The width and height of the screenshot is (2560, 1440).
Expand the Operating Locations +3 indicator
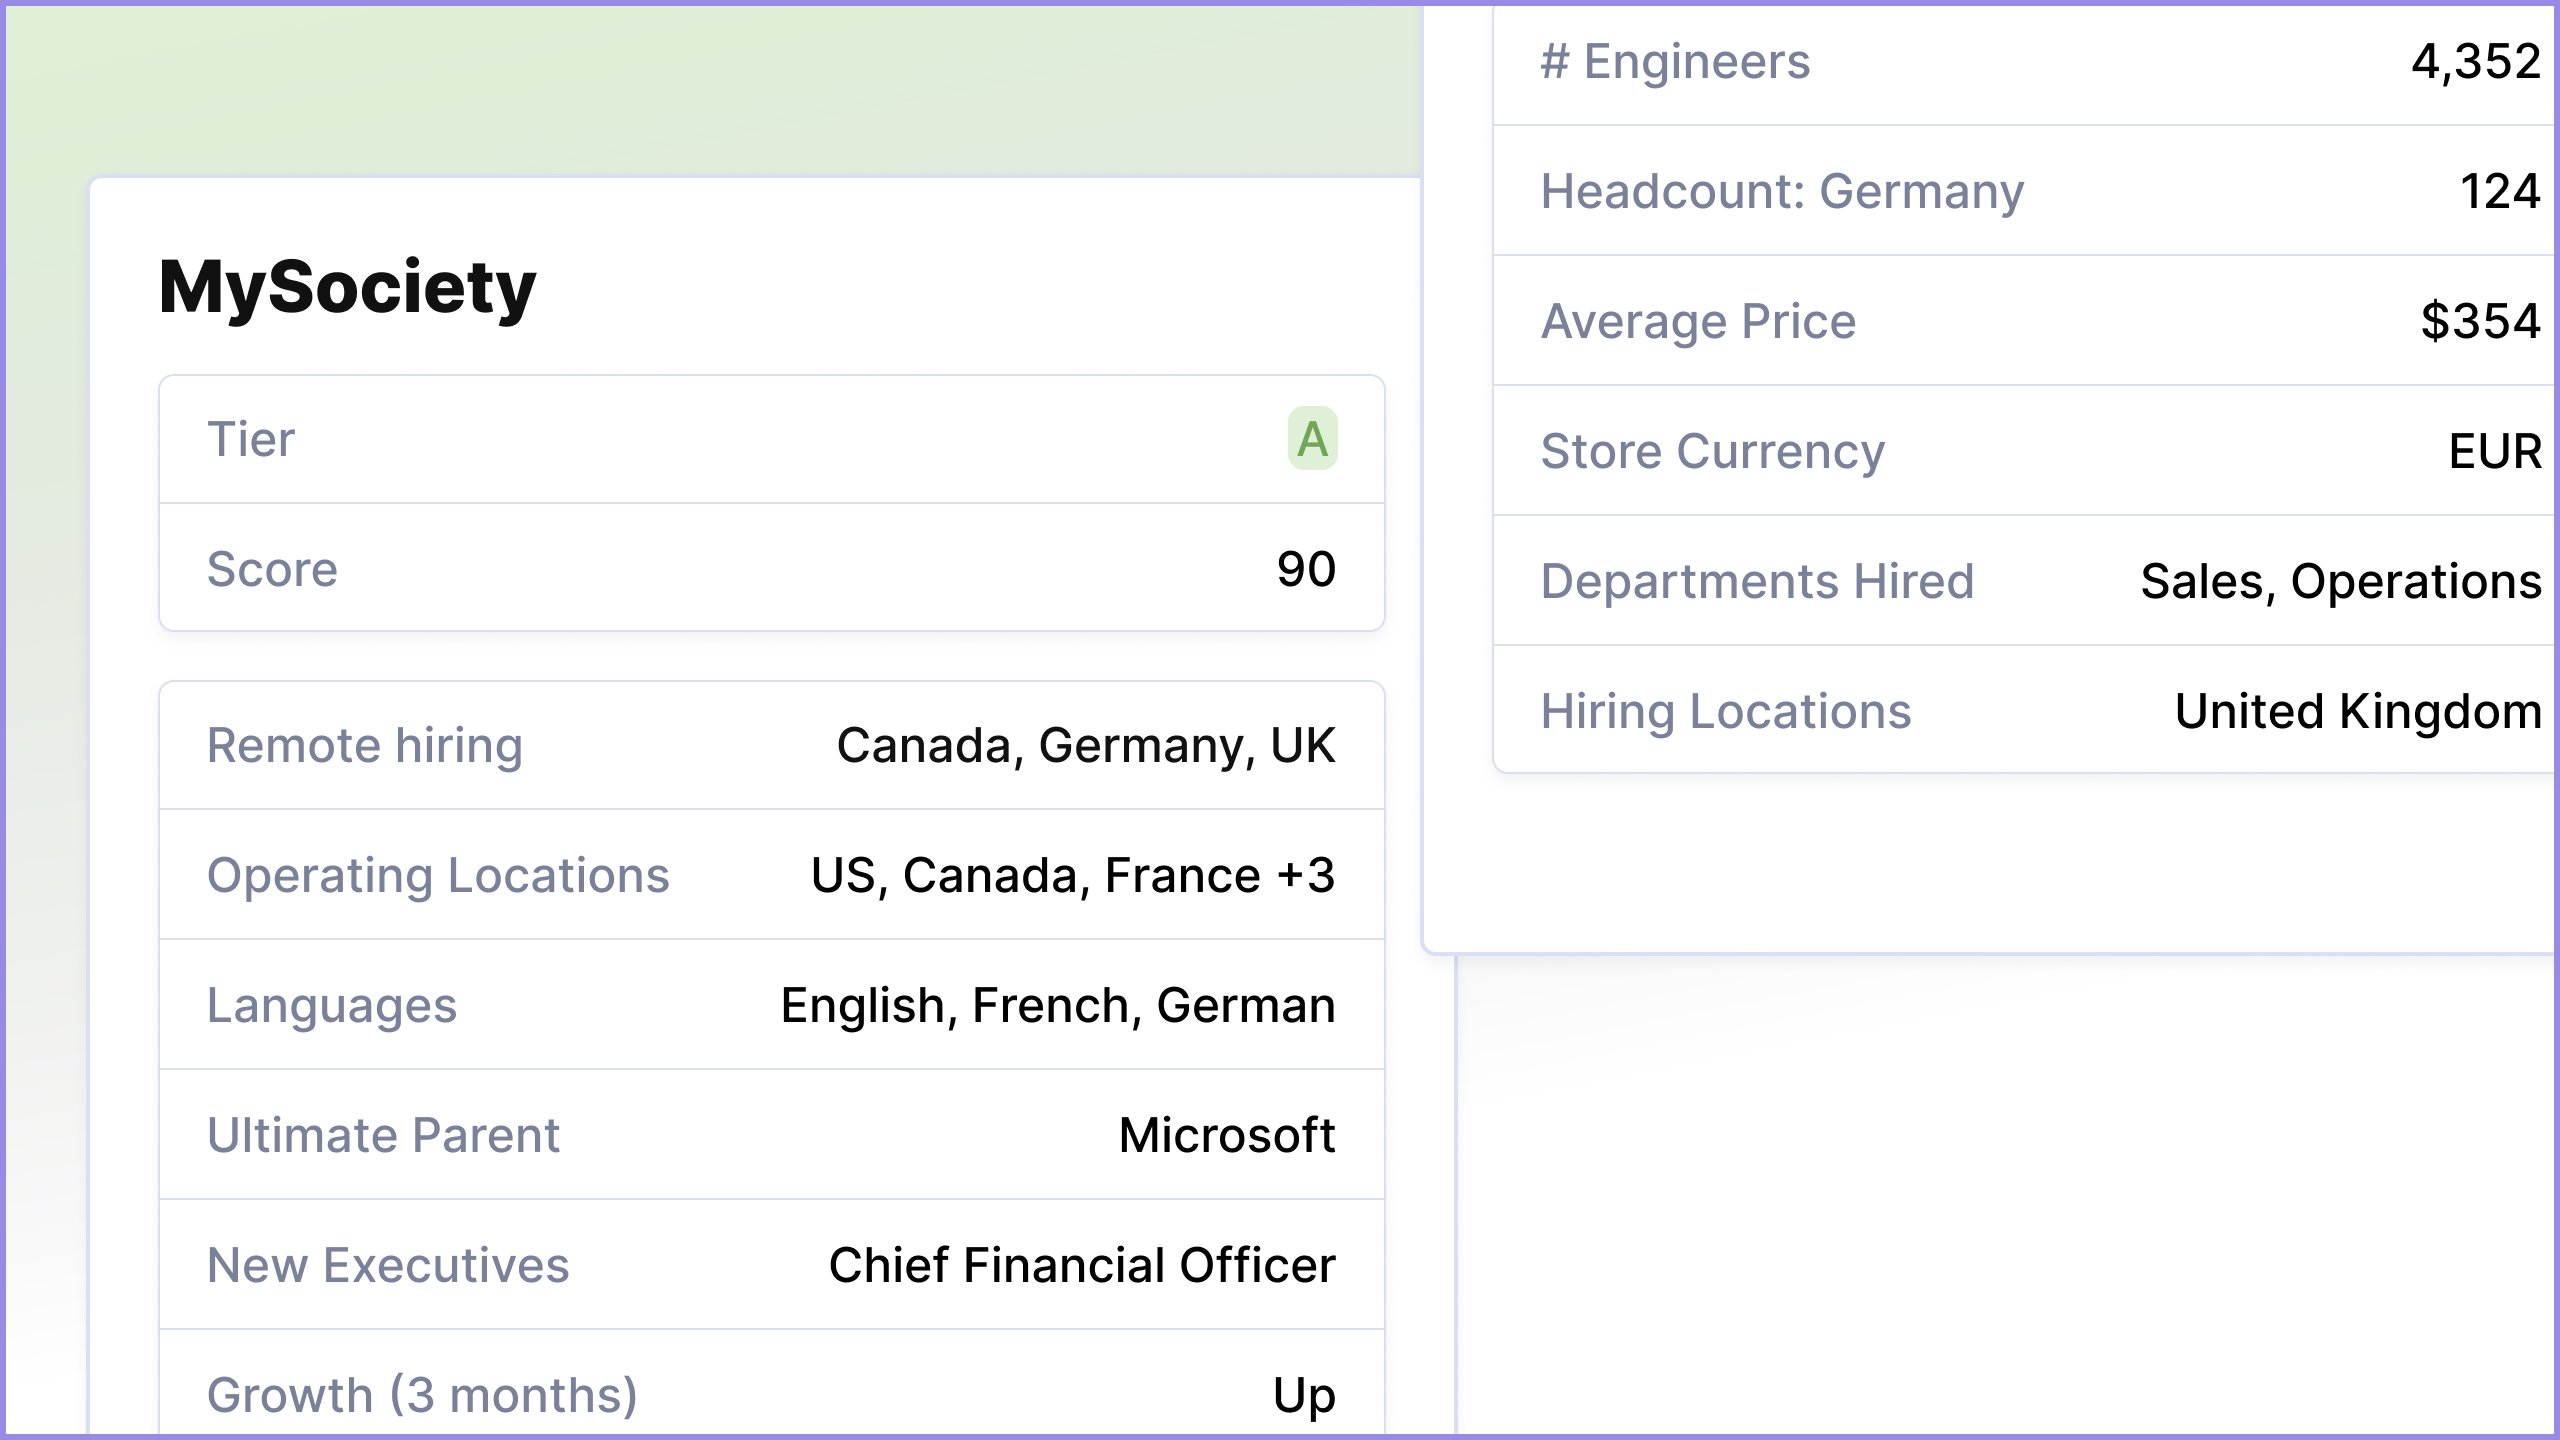click(1306, 875)
